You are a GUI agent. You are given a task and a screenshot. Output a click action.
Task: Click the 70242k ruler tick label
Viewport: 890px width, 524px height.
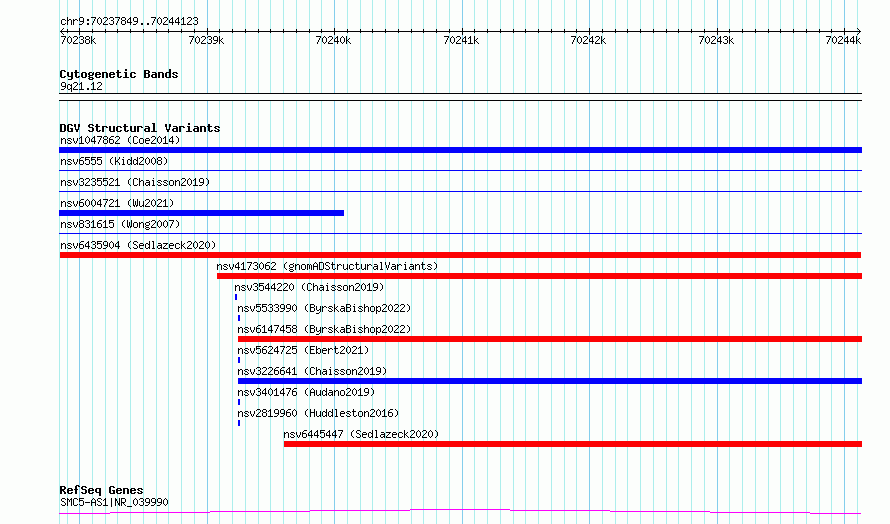click(x=588, y=40)
